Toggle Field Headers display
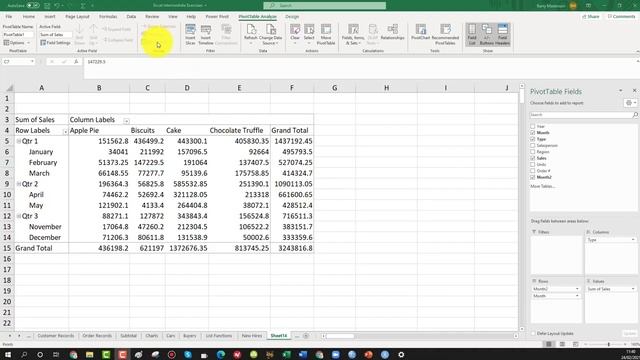The height and width of the screenshot is (360, 640). click(x=502, y=34)
